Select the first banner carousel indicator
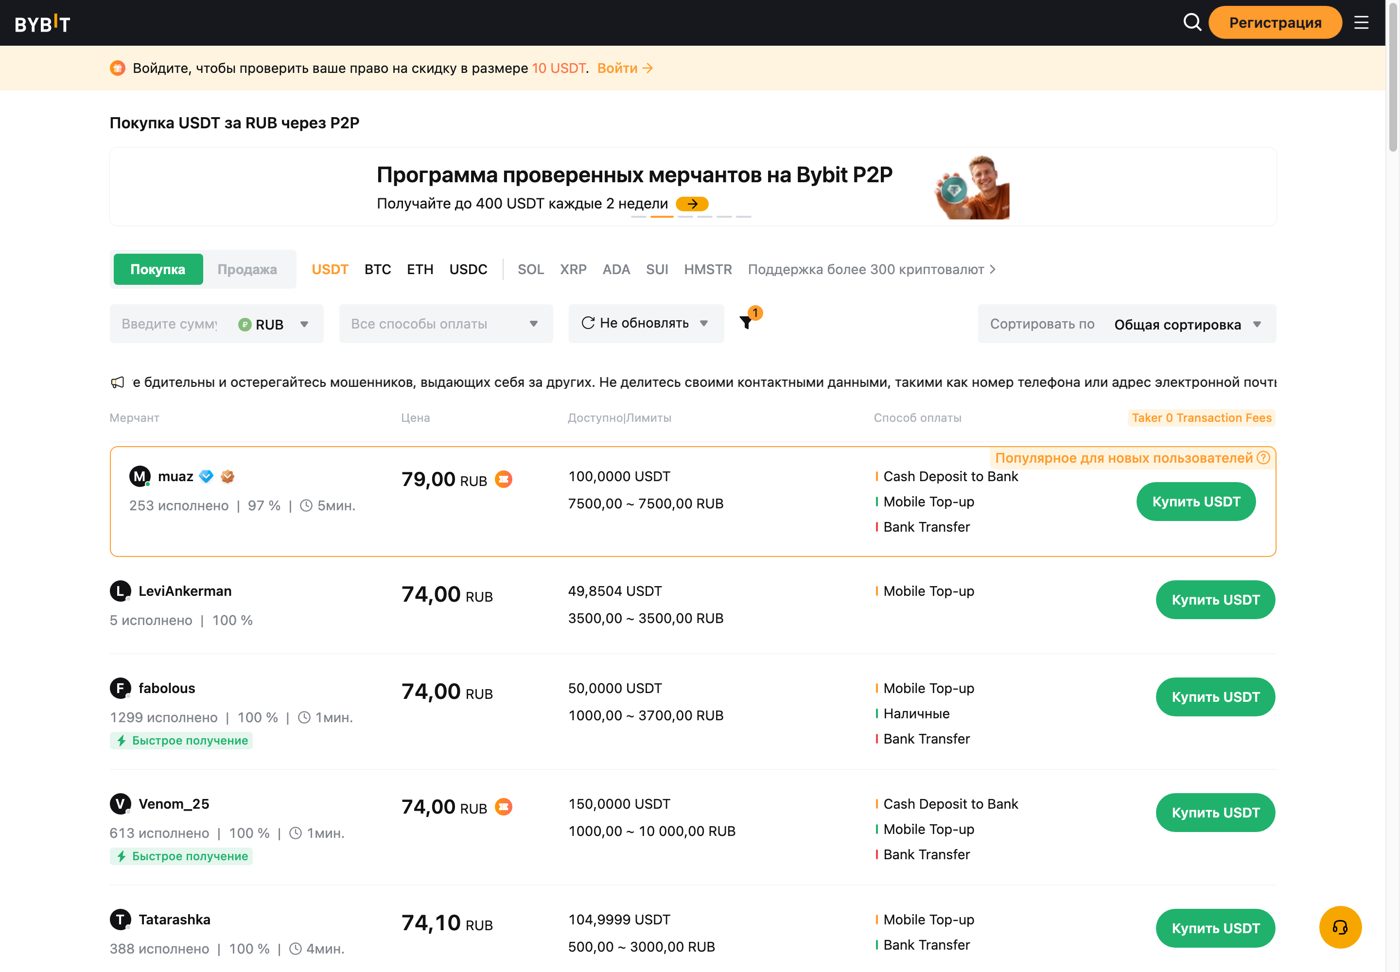 point(638,216)
